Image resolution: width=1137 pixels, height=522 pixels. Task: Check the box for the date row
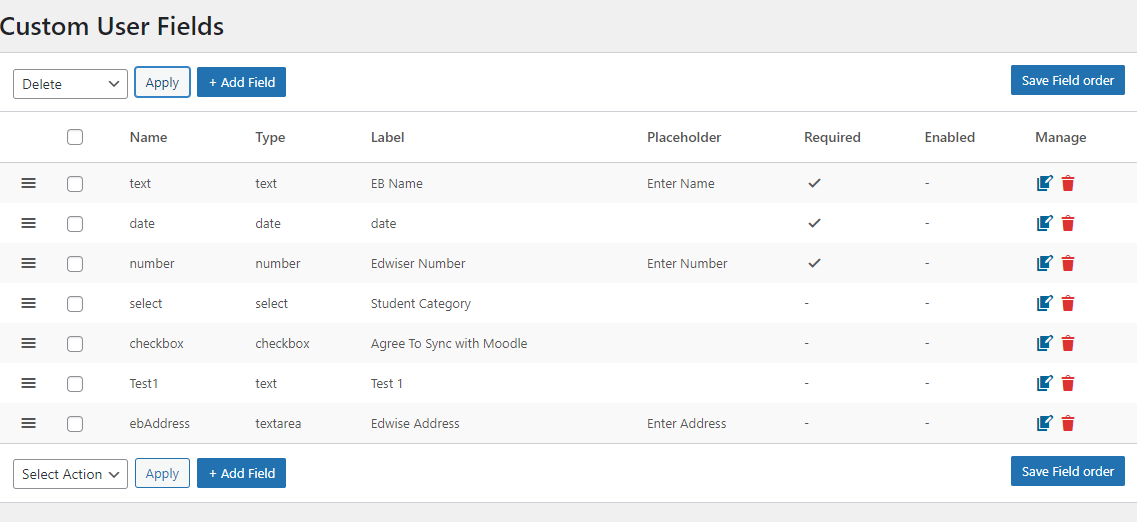(75, 224)
